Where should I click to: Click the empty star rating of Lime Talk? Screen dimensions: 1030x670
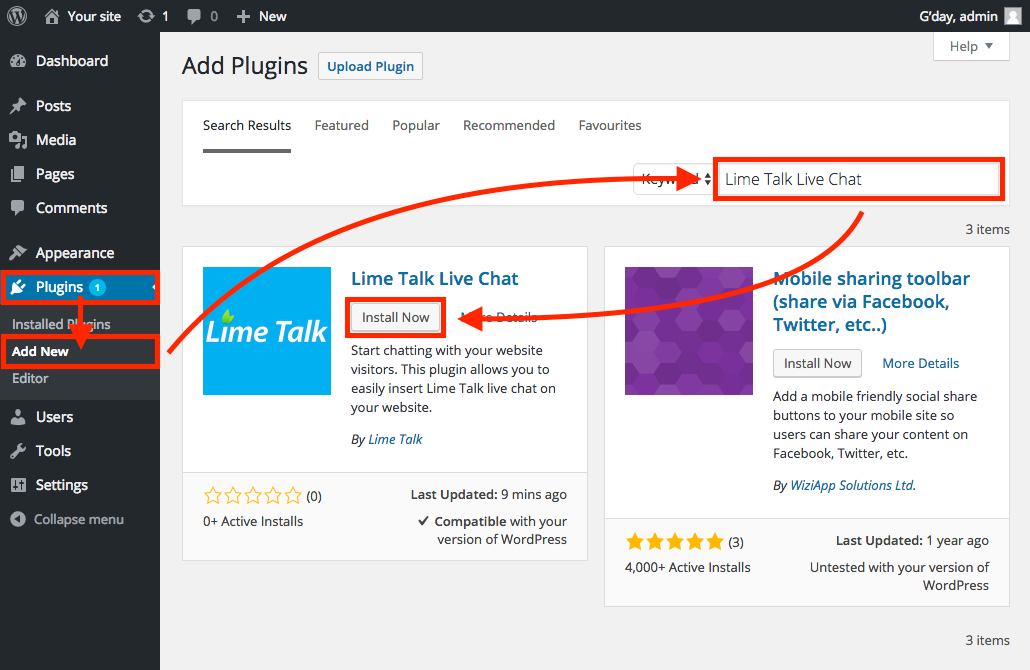[x=253, y=495]
